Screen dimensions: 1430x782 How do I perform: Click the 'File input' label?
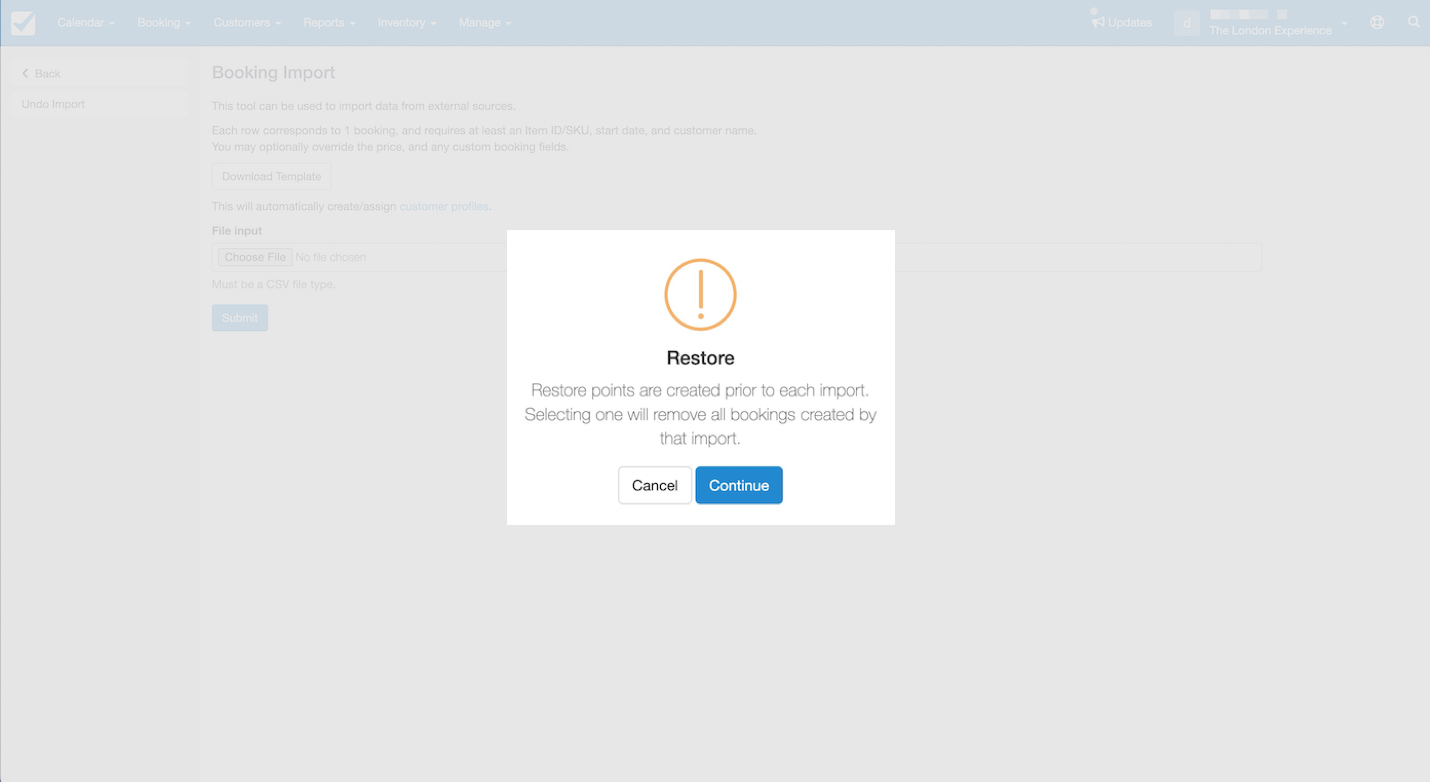[237, 231]
